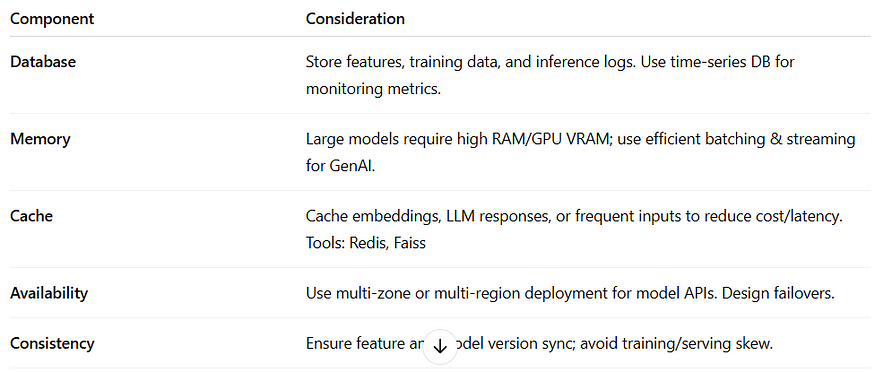Click the 'for GenAI.' text line

[x=340, y=166]
